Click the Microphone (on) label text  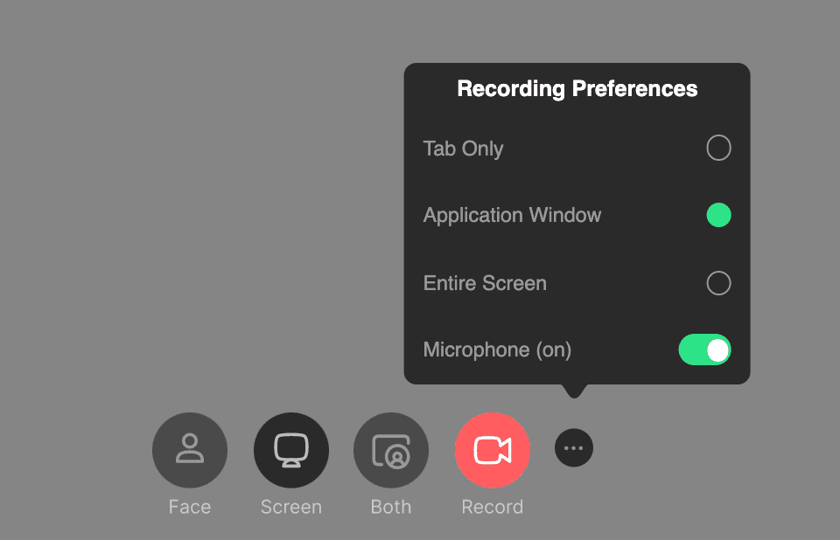(497, 350)
